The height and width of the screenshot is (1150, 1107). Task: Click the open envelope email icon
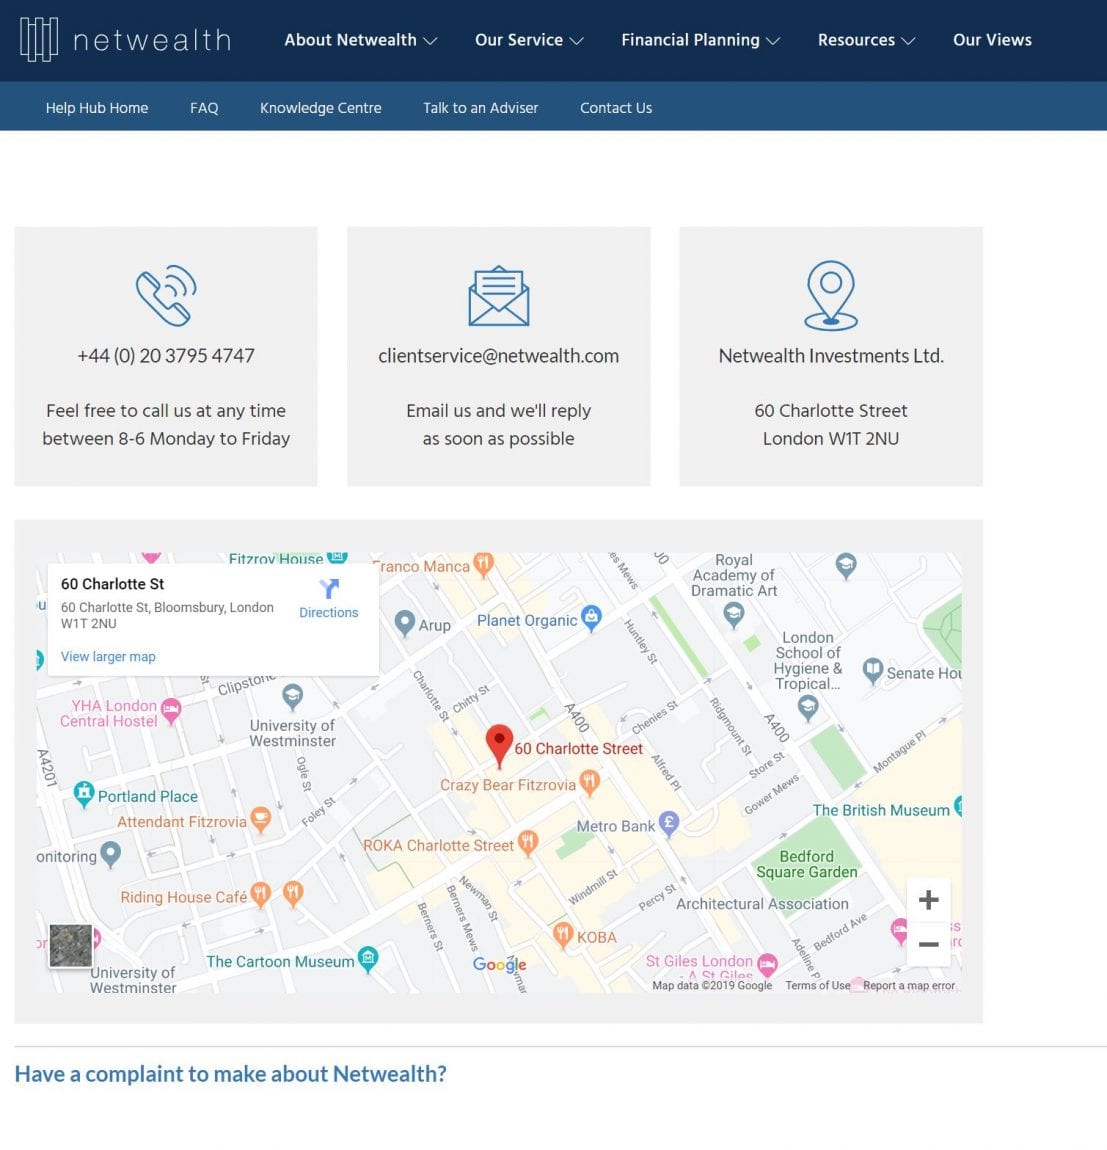(x=499, y=296)
